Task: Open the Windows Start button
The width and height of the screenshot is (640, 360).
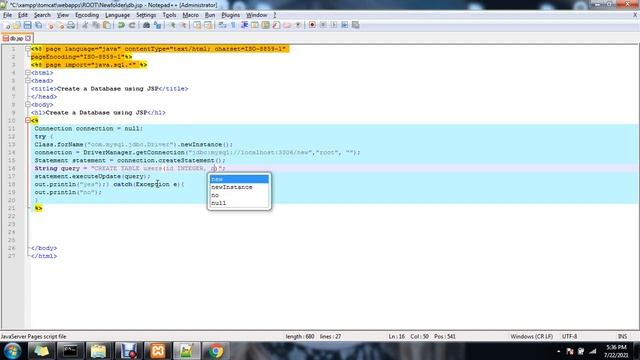Action: point(12,351)
